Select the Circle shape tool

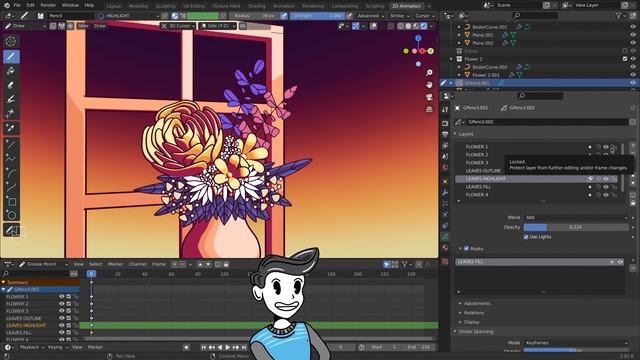pos(11,216)
